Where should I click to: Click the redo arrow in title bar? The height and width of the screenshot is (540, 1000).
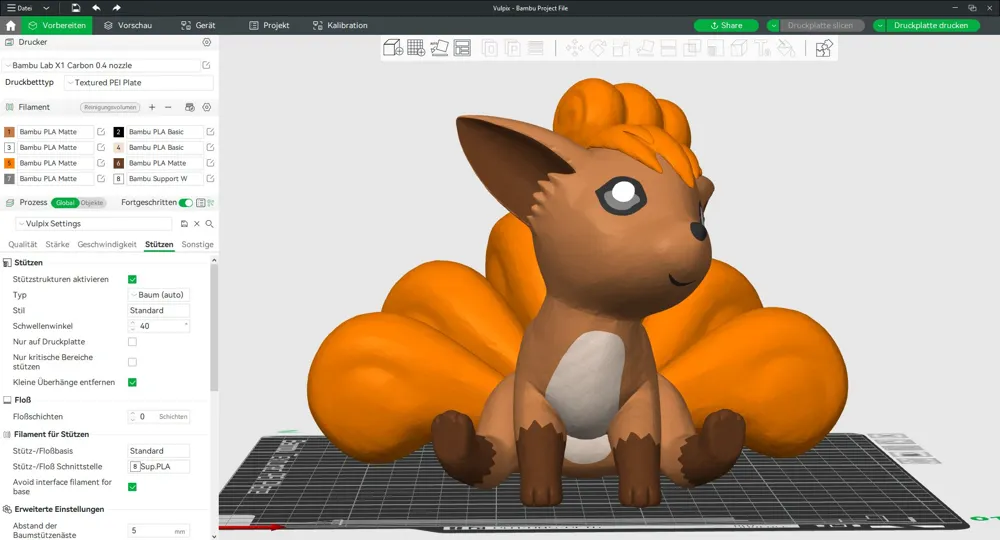pos(116,8)
